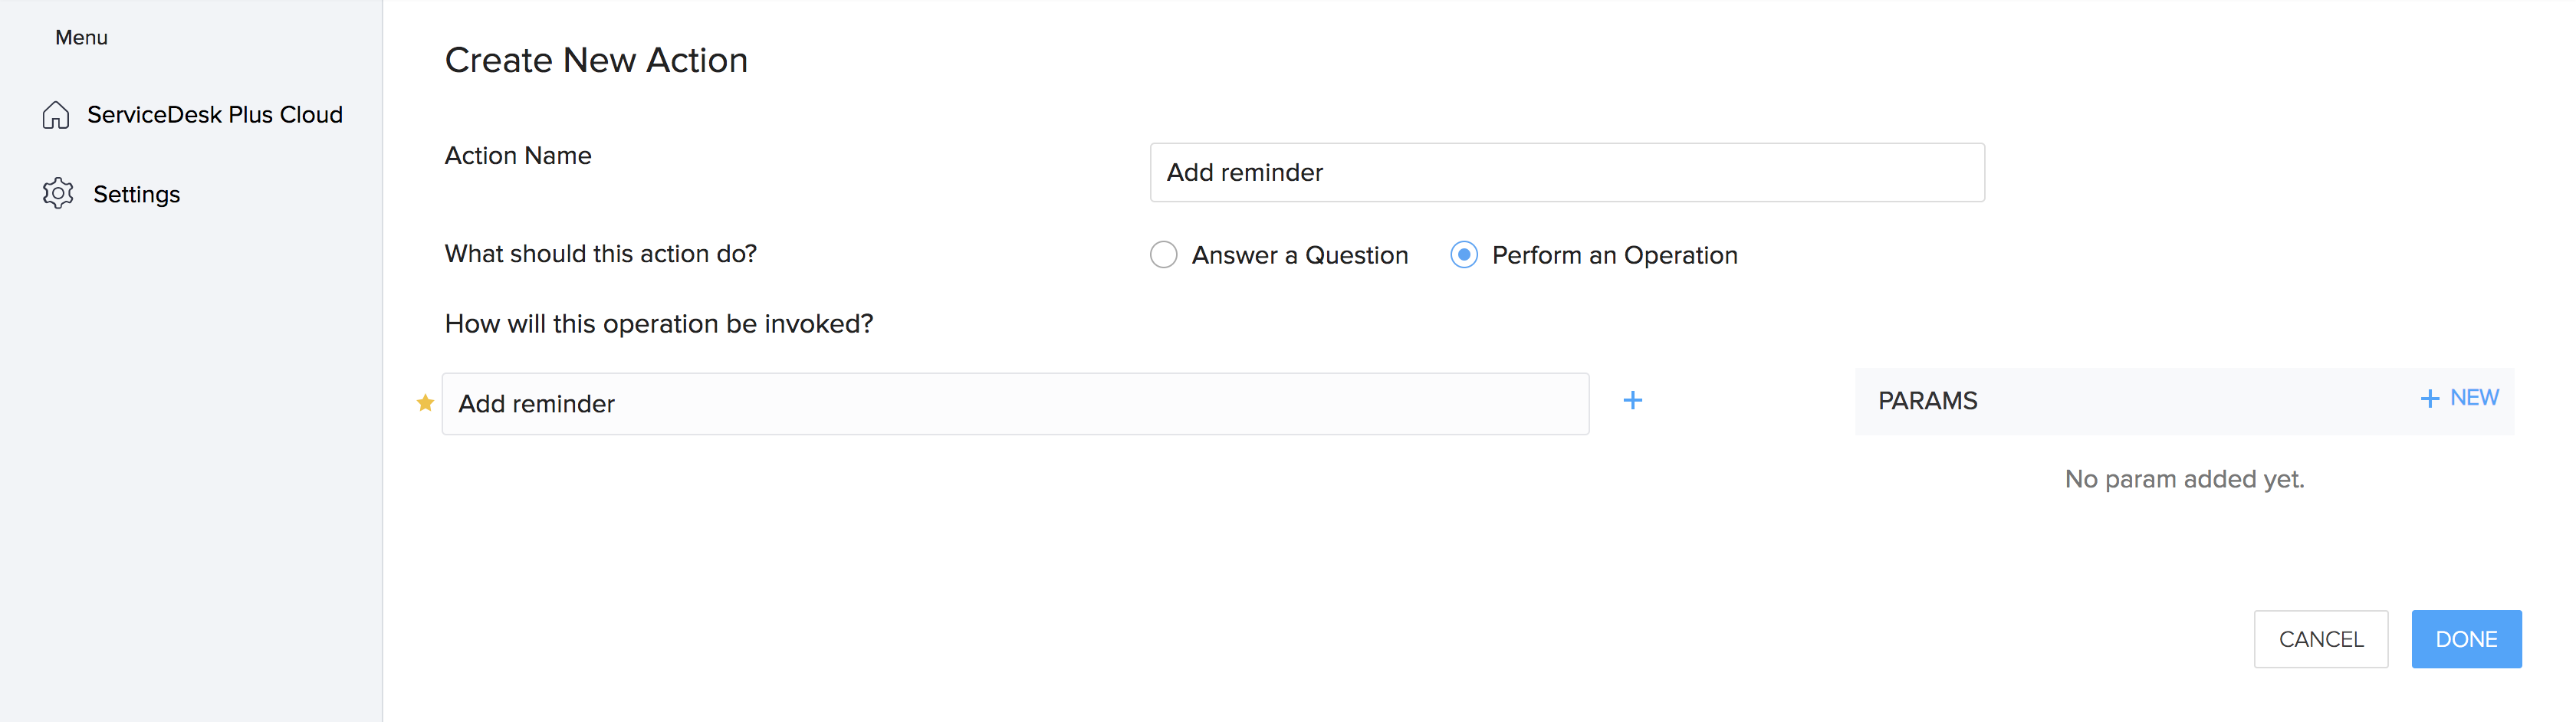Click the Answer a Question label
This screenshot has width=2576, height=722.
point(1299,255)
